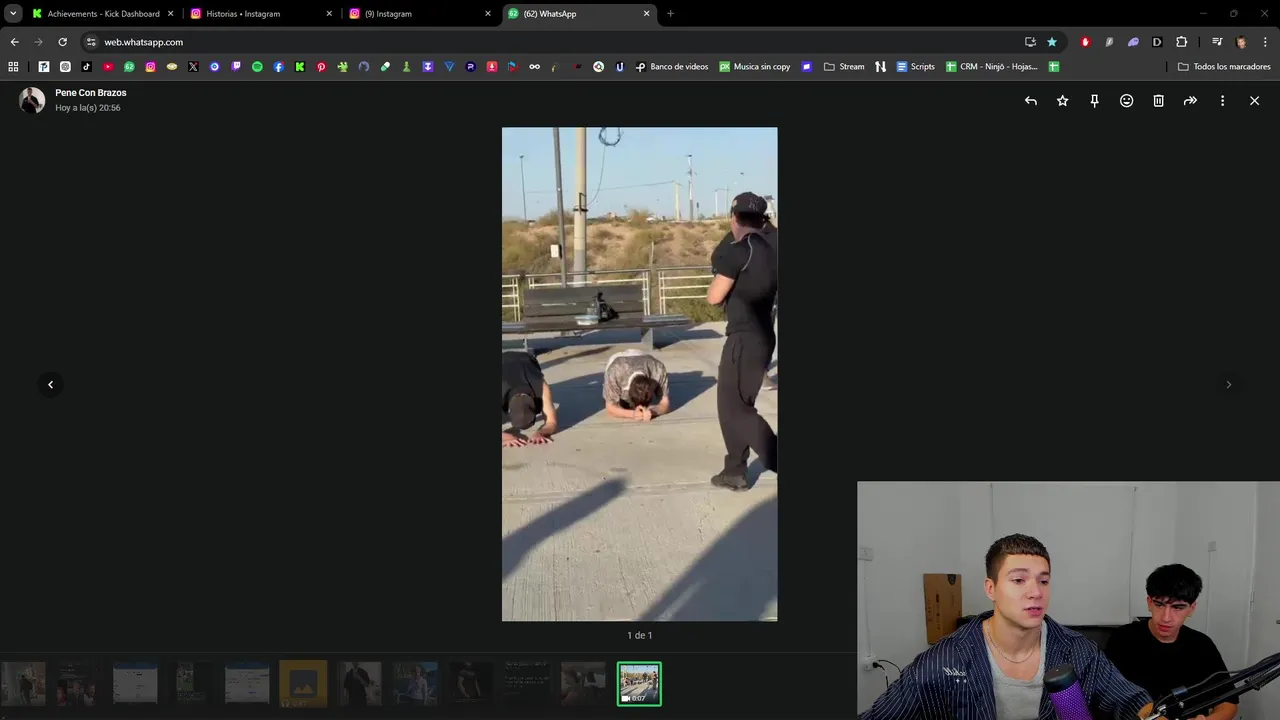1280x720 pixels.
Task: Close the Historias • Instagram tab
Action: click(329, 14)
